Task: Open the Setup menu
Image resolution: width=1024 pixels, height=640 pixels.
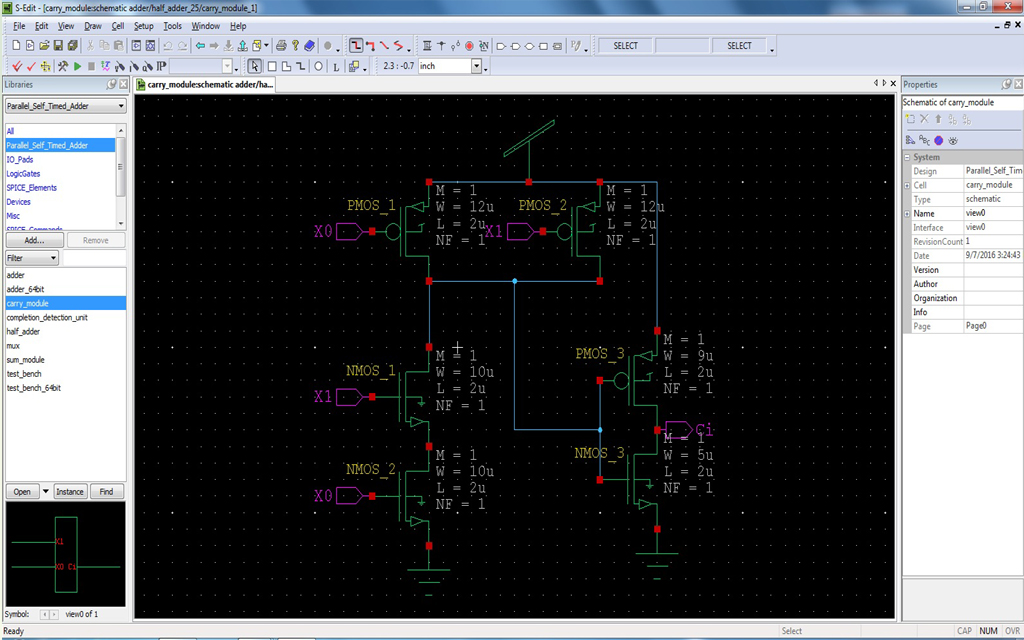Action: pos(143,26)
